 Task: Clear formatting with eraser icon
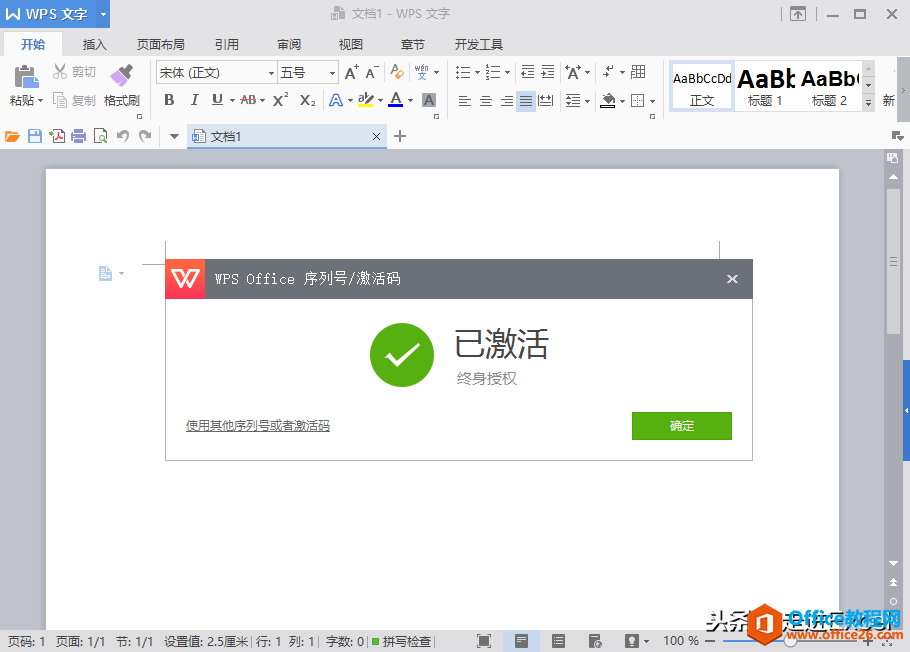[x=397, y=72]
